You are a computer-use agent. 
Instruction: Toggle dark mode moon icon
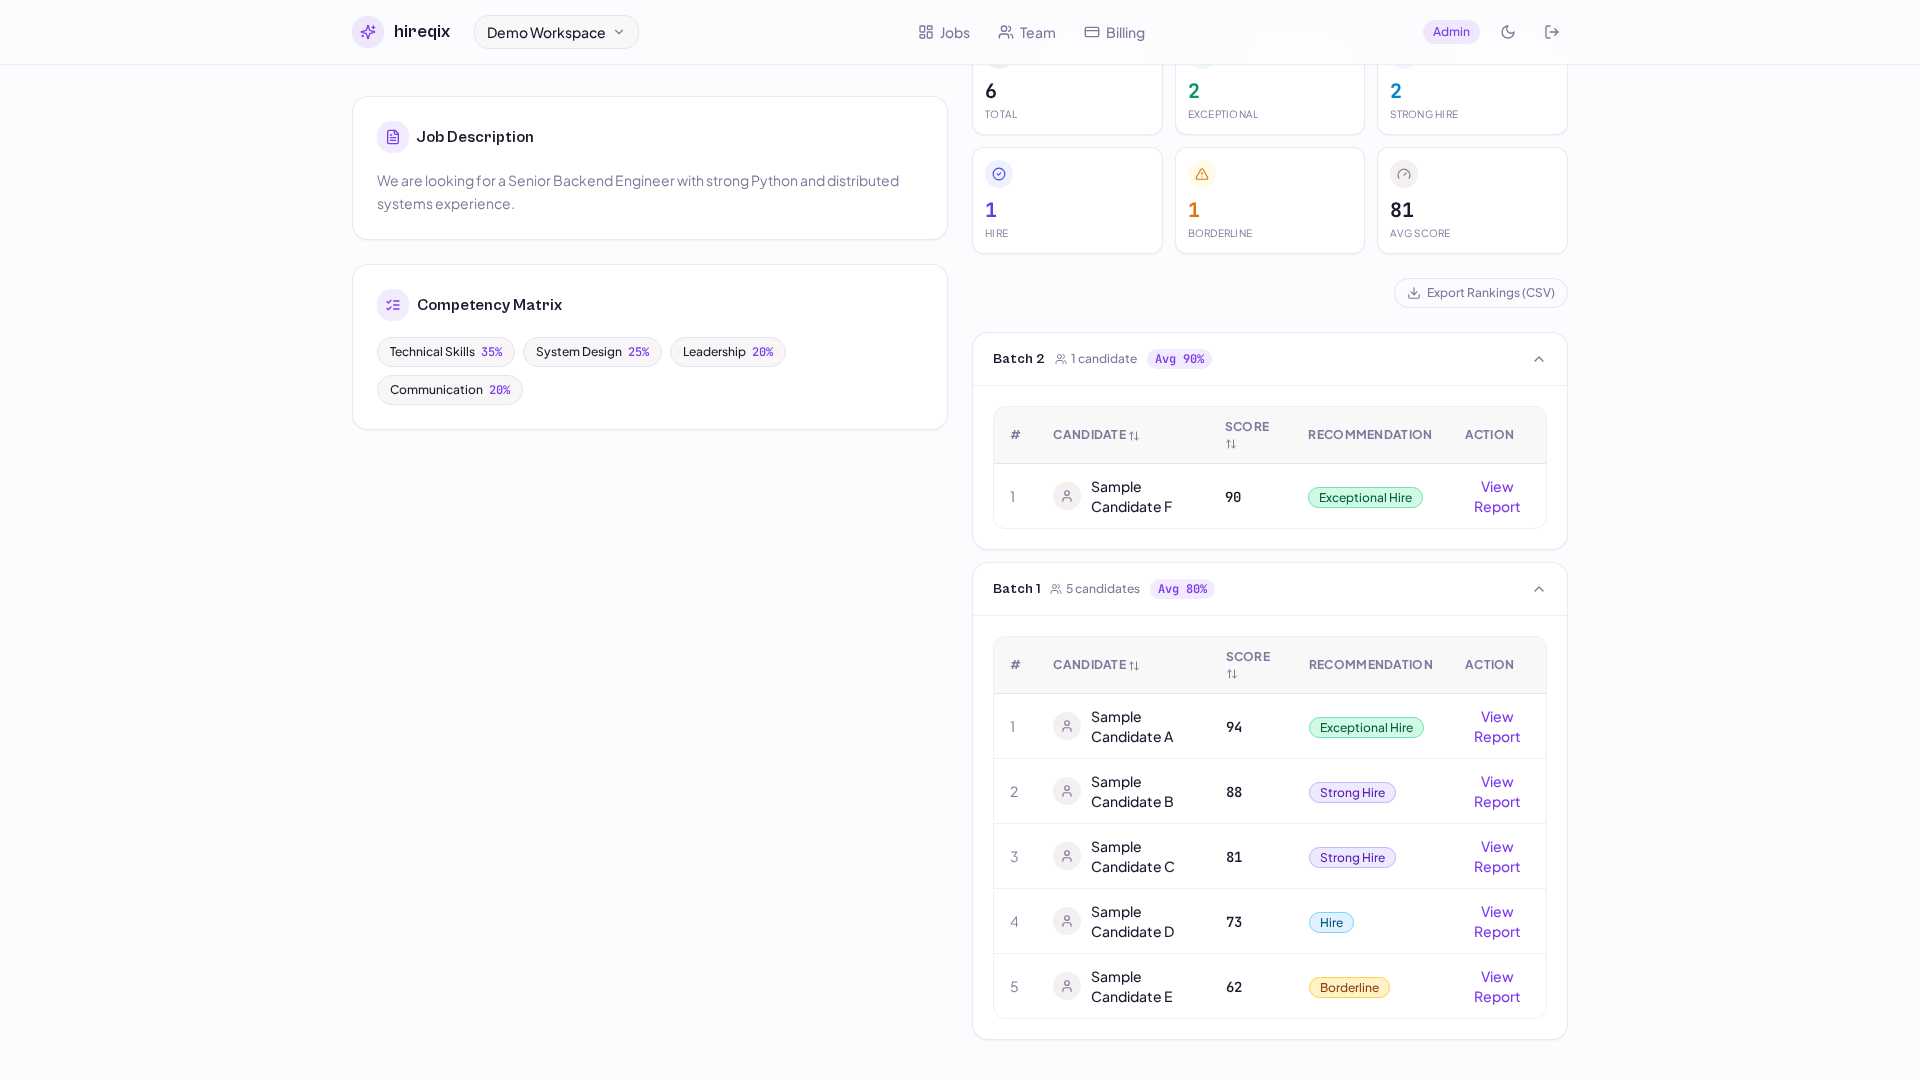1508,32
